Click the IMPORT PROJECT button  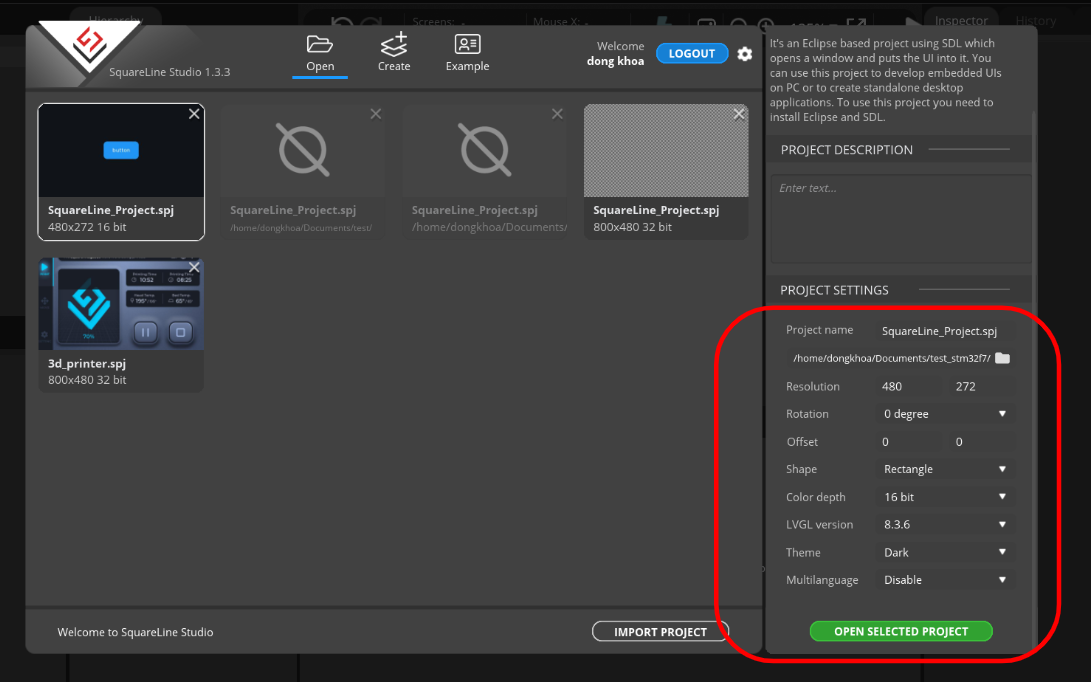pos(660,632)
